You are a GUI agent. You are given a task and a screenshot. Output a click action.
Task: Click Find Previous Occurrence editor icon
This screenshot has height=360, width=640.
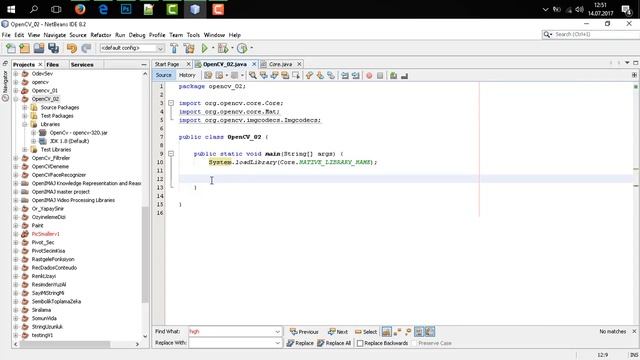pos(264,76)
